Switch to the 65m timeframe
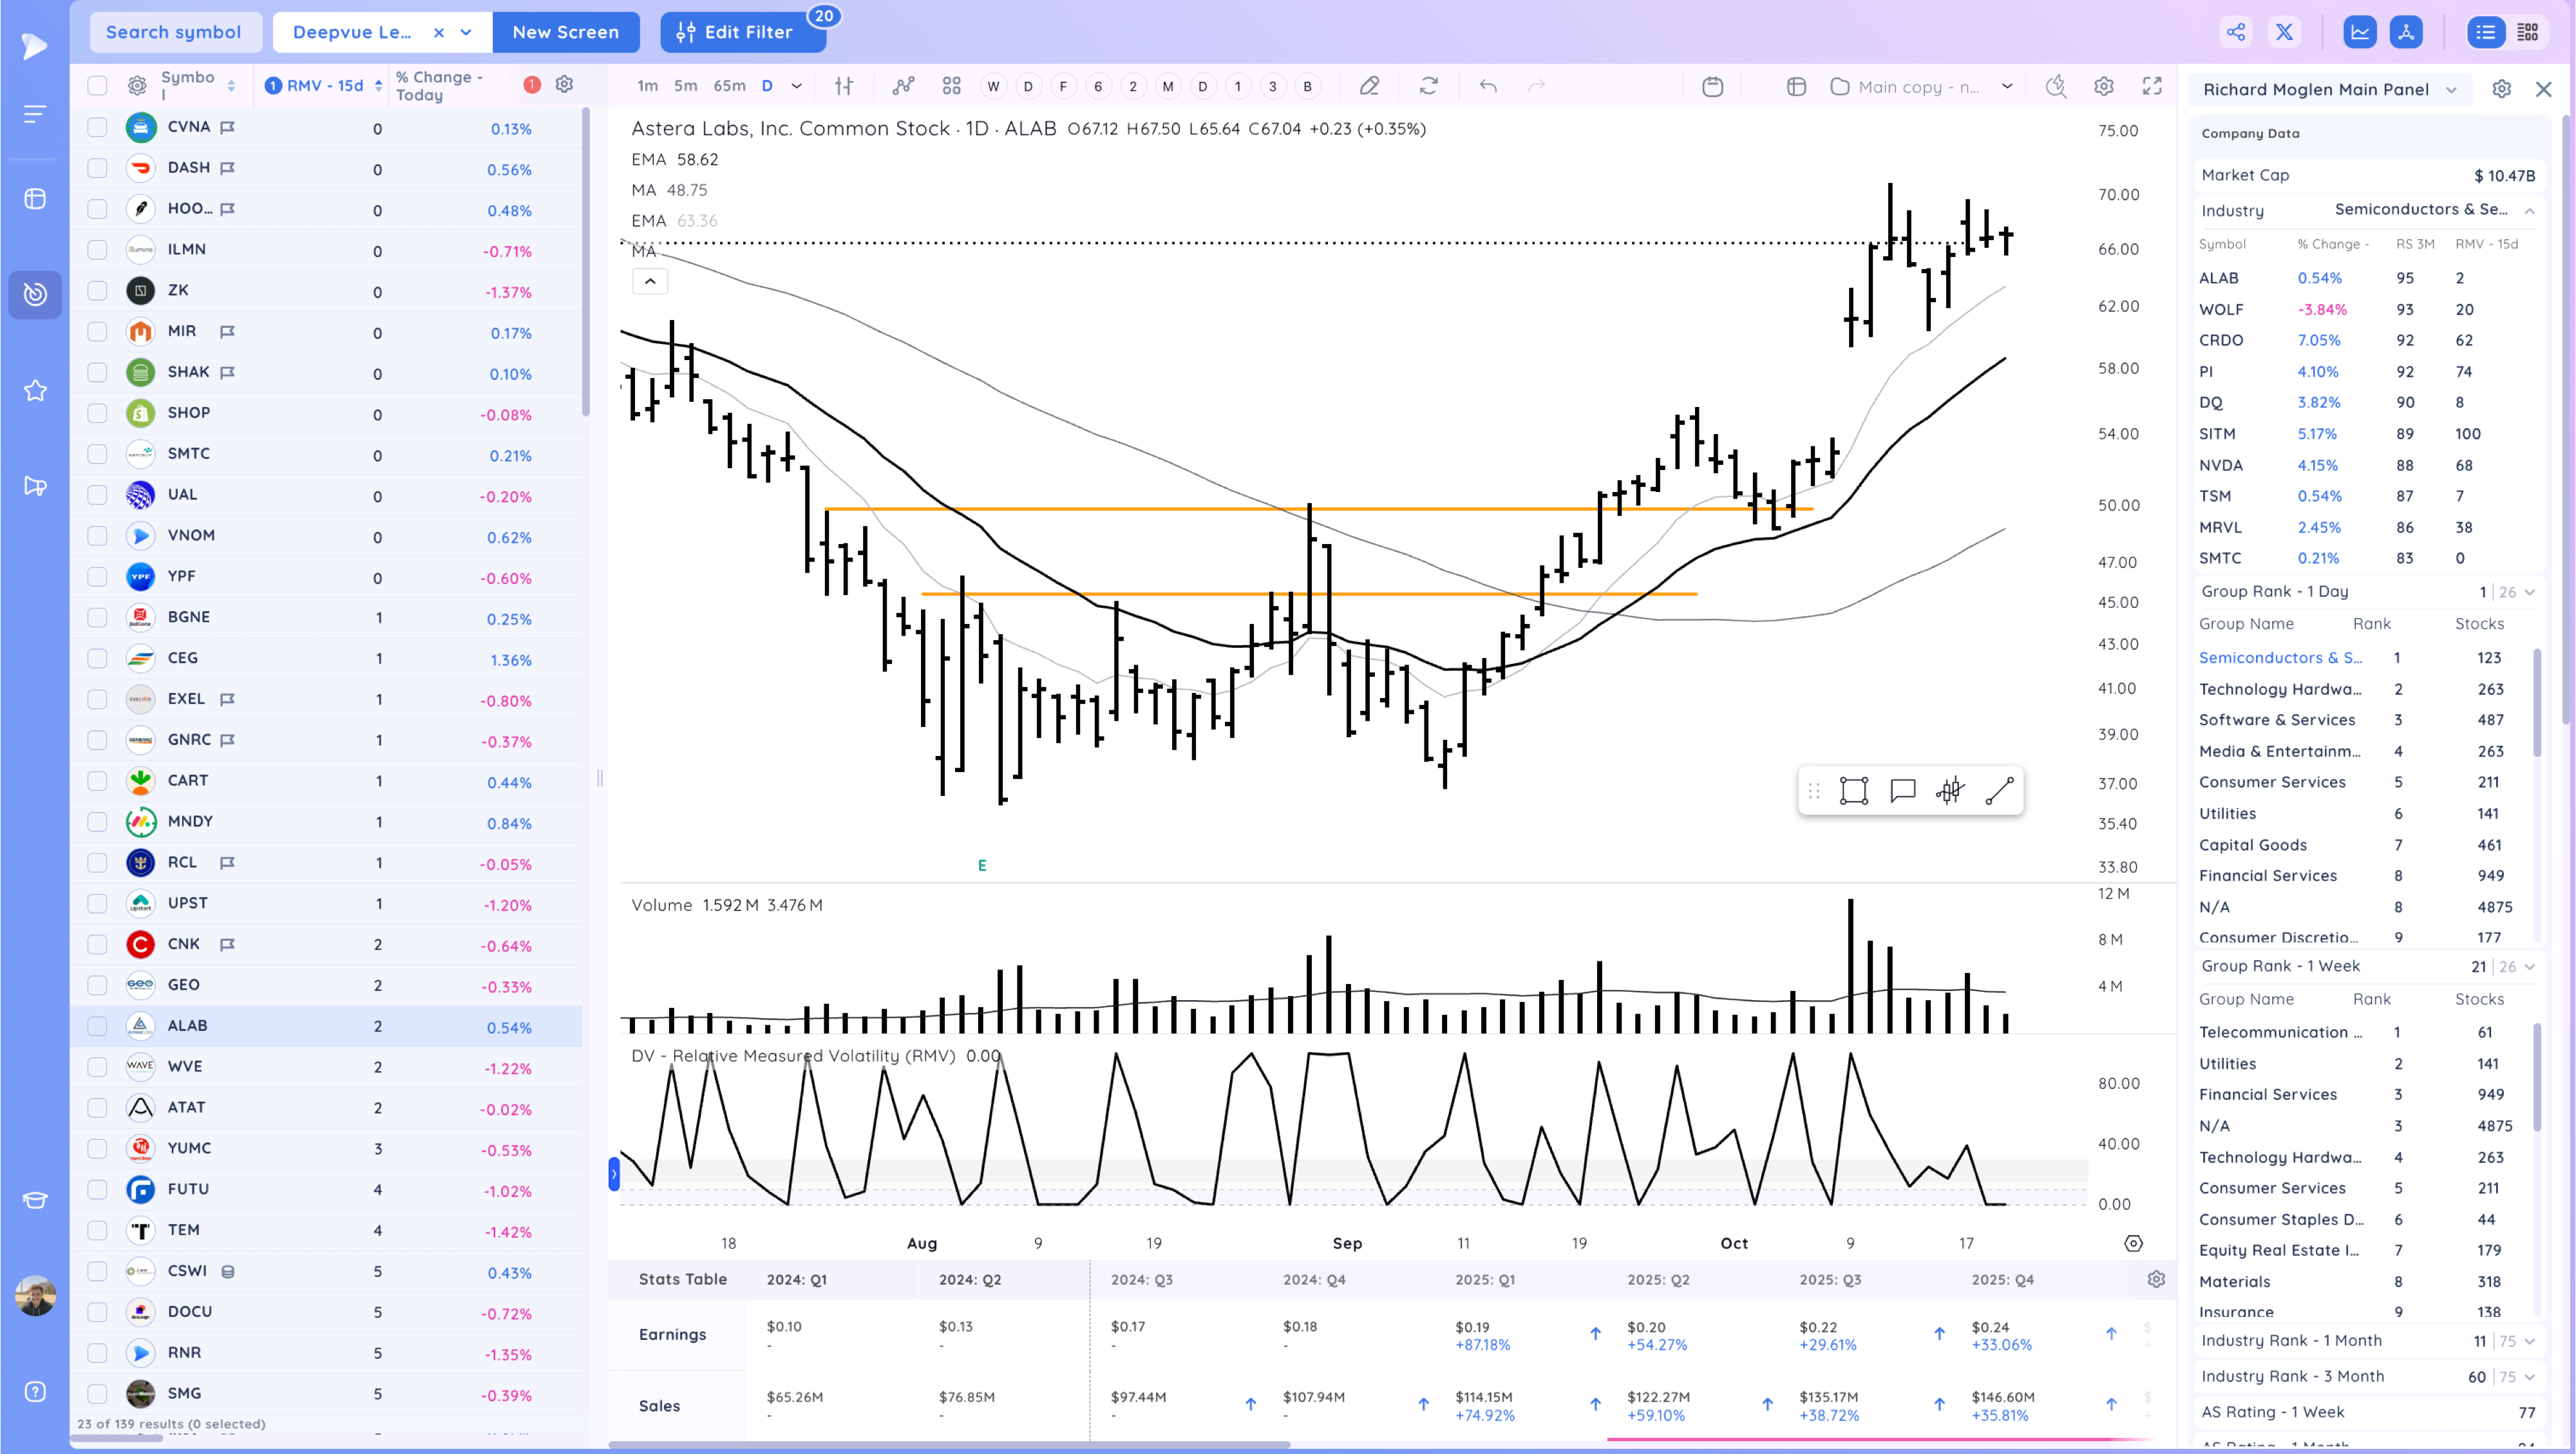 (x=729, y=86)
